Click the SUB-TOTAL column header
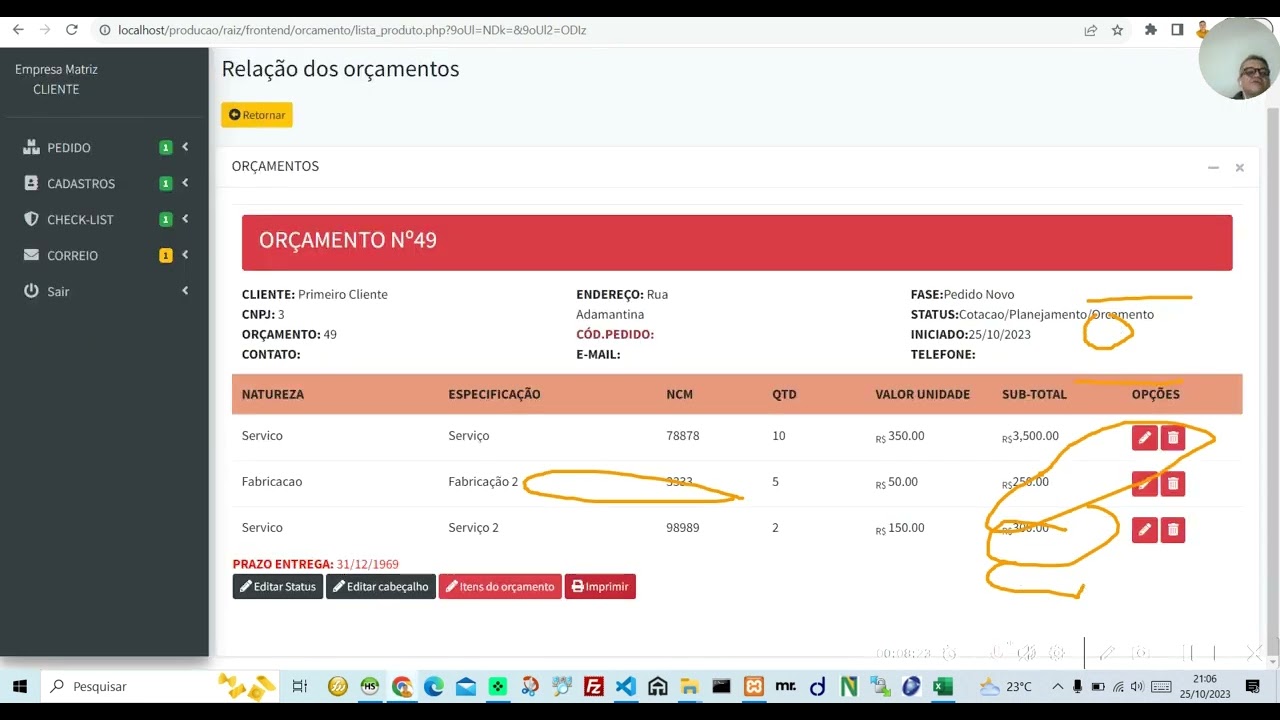The image size is (1280, 720). (x=1034, y=394)
